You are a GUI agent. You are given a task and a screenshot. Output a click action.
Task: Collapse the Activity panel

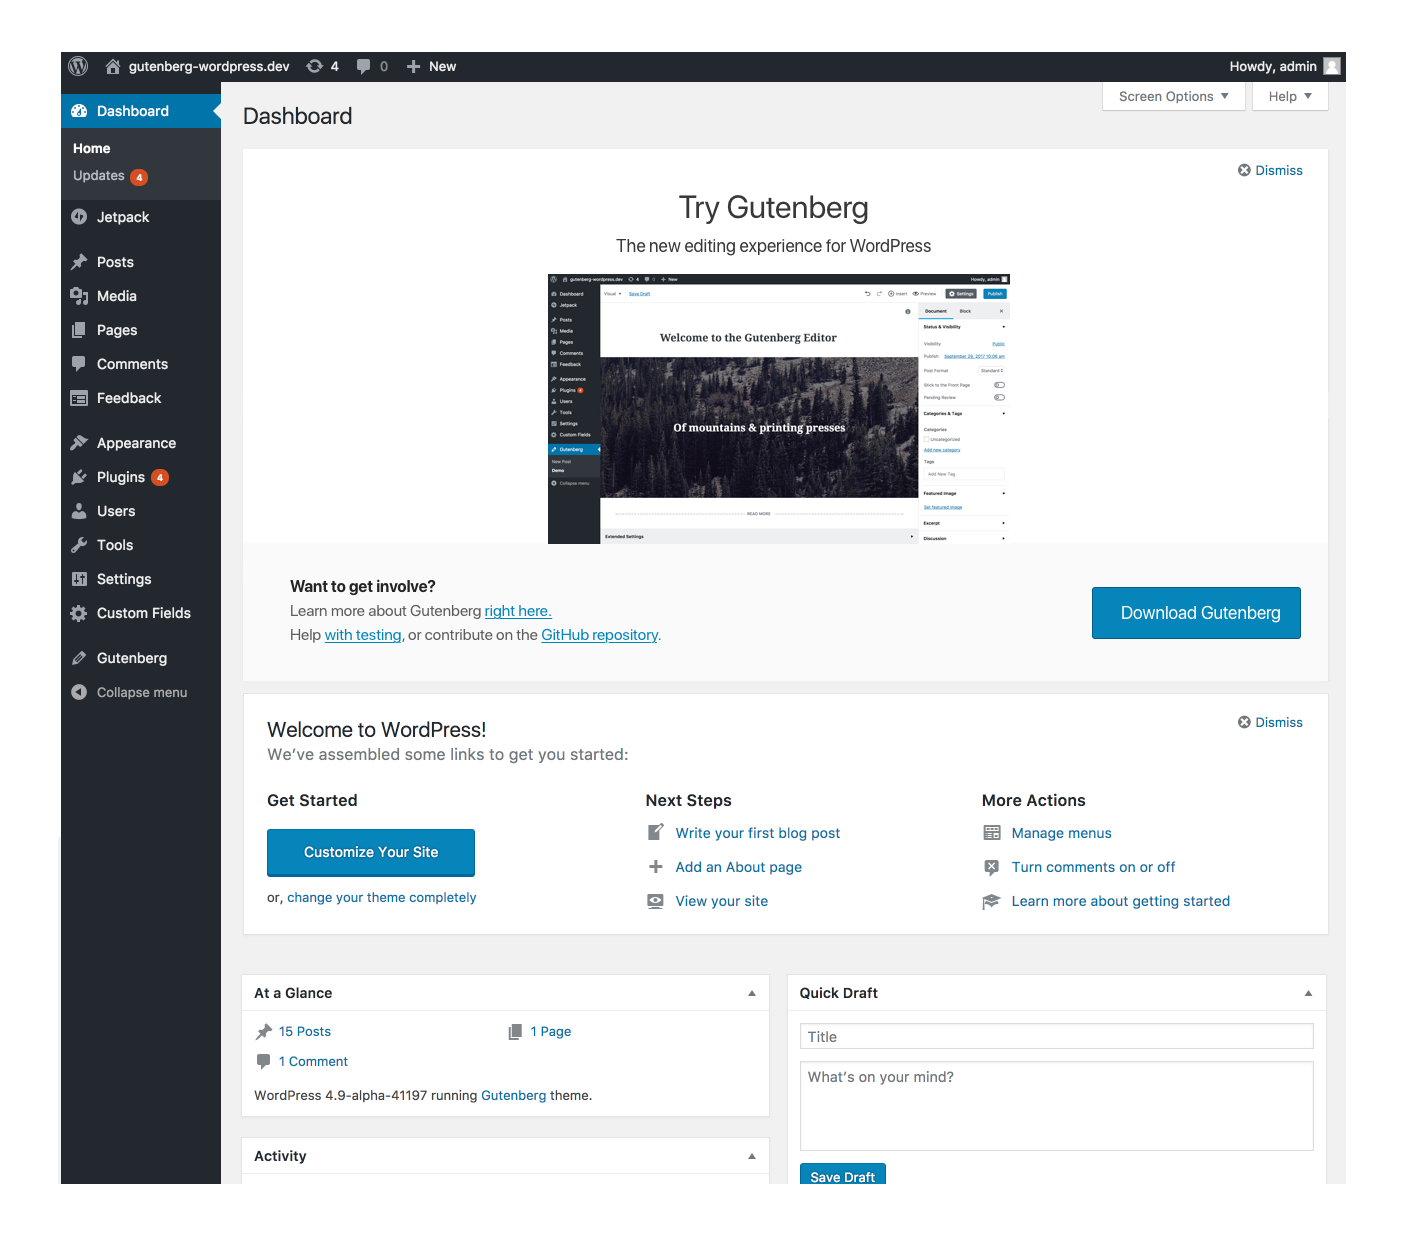tap(752, 1156)
